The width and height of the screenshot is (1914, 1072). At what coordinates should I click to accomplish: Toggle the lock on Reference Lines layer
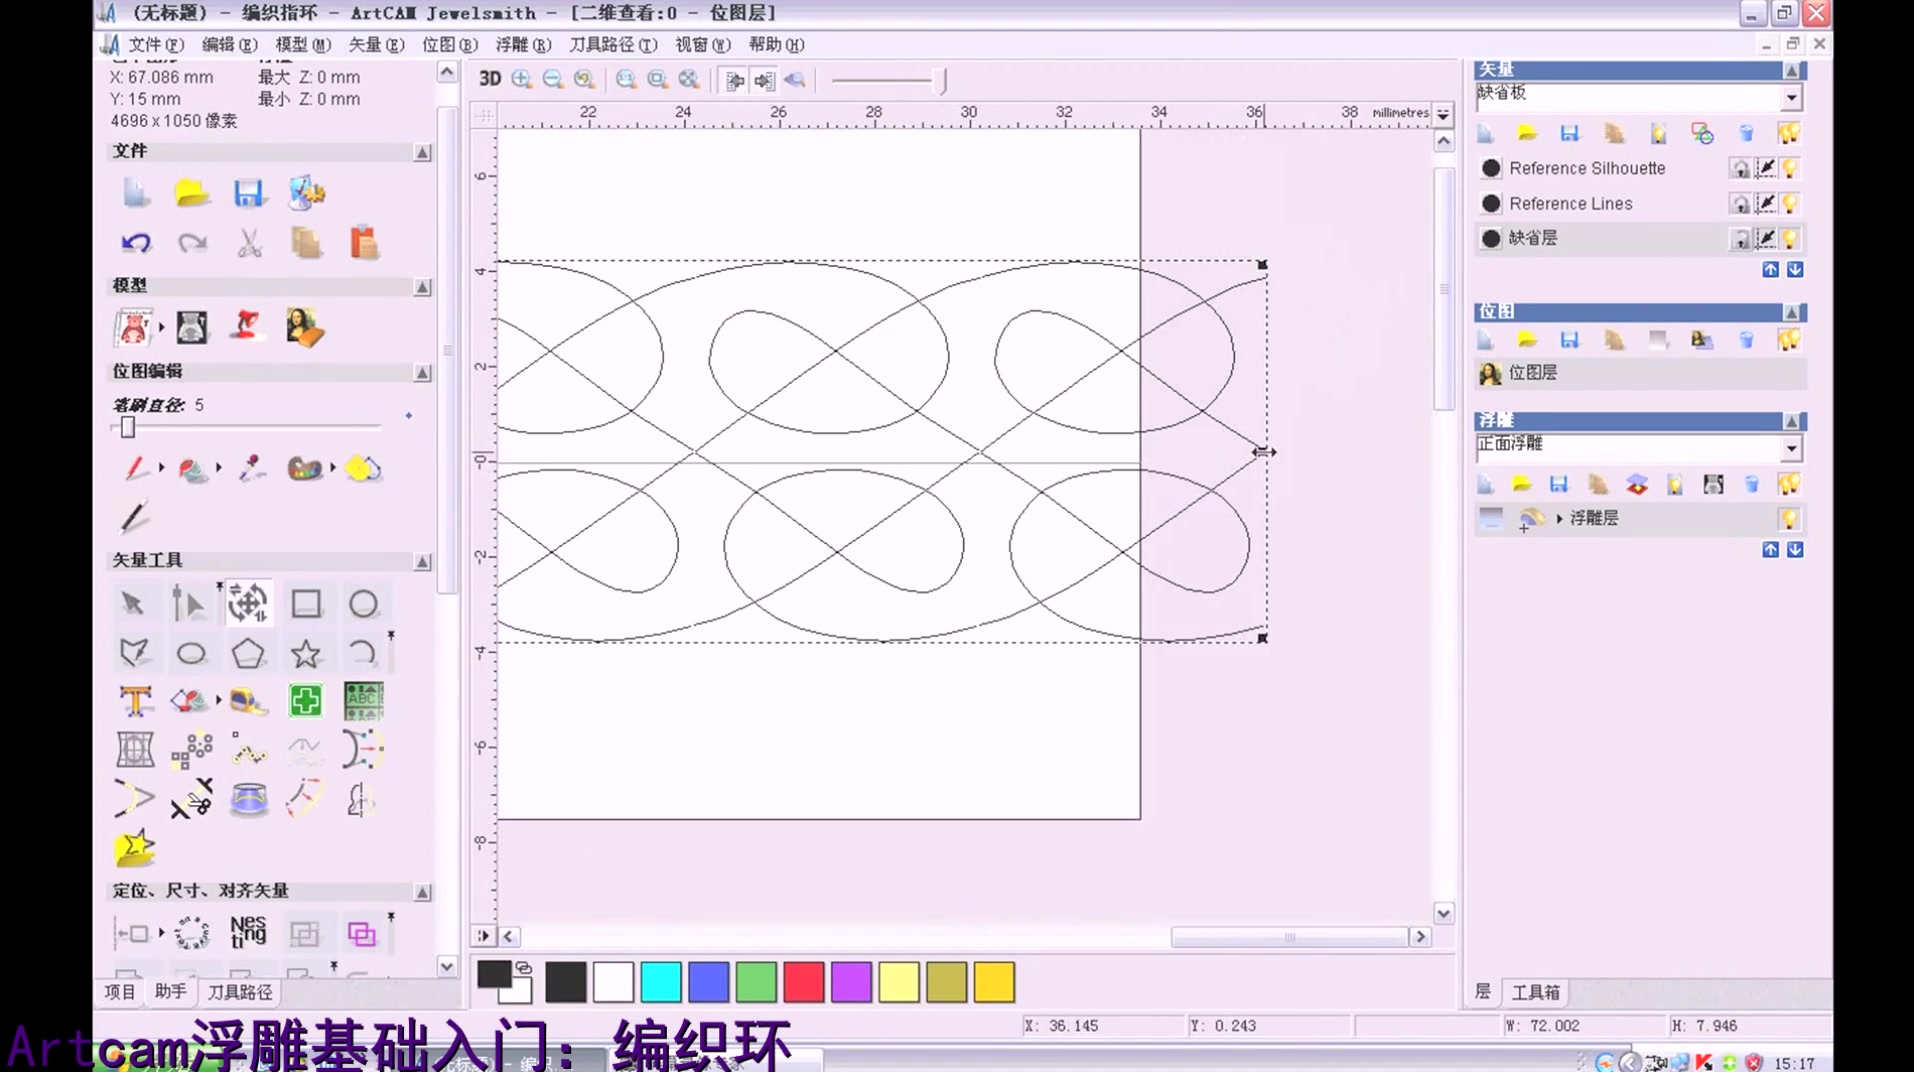(1741, 203)
